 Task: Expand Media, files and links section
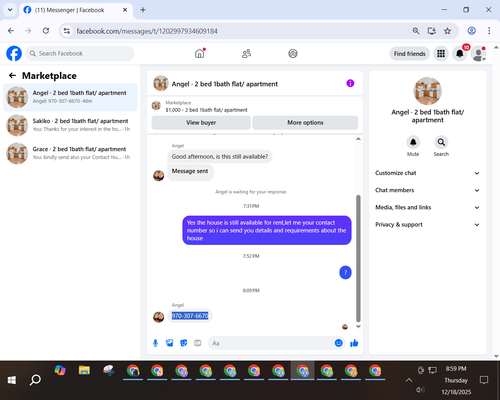pyautogui.click(x=428, y=207)
